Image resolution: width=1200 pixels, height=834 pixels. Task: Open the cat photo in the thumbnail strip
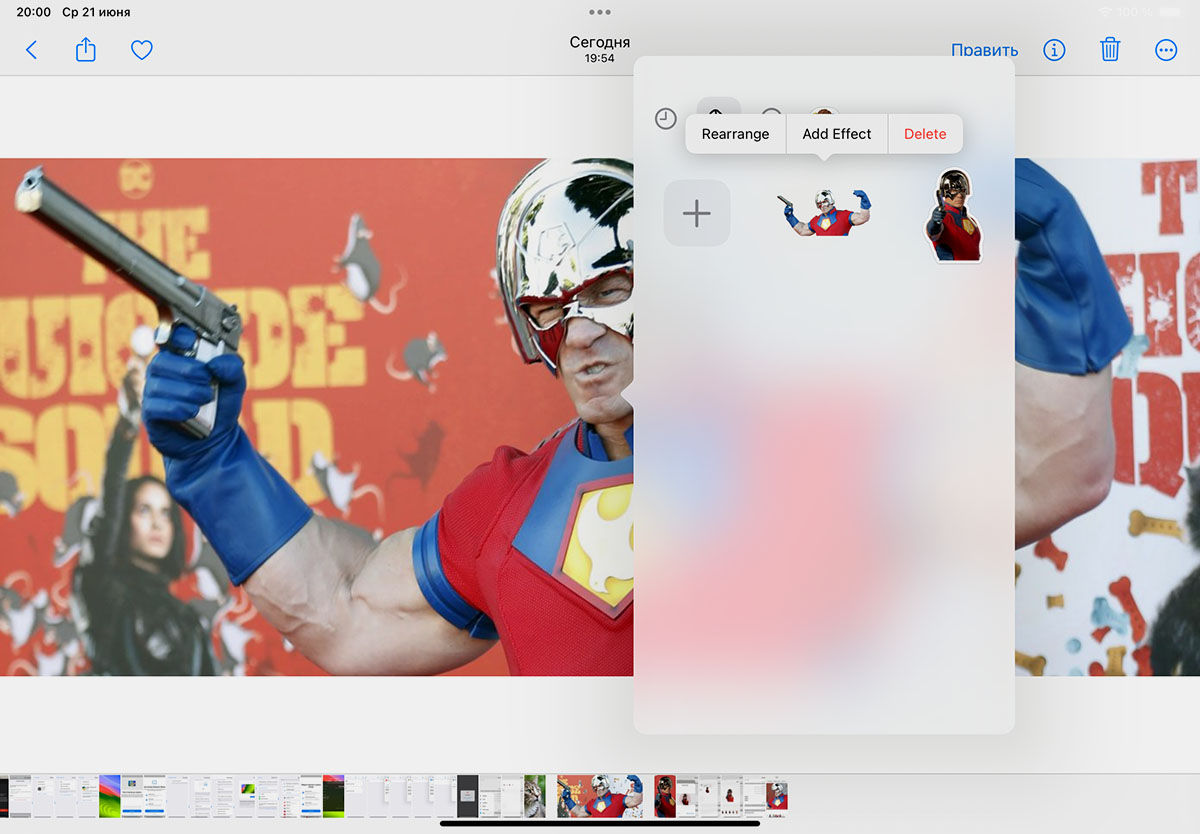(536, 796)
